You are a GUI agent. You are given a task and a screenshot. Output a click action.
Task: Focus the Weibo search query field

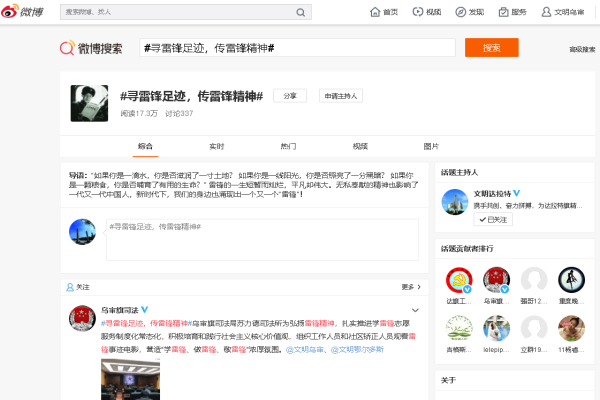pyautogui.click(x=297, y=48)
